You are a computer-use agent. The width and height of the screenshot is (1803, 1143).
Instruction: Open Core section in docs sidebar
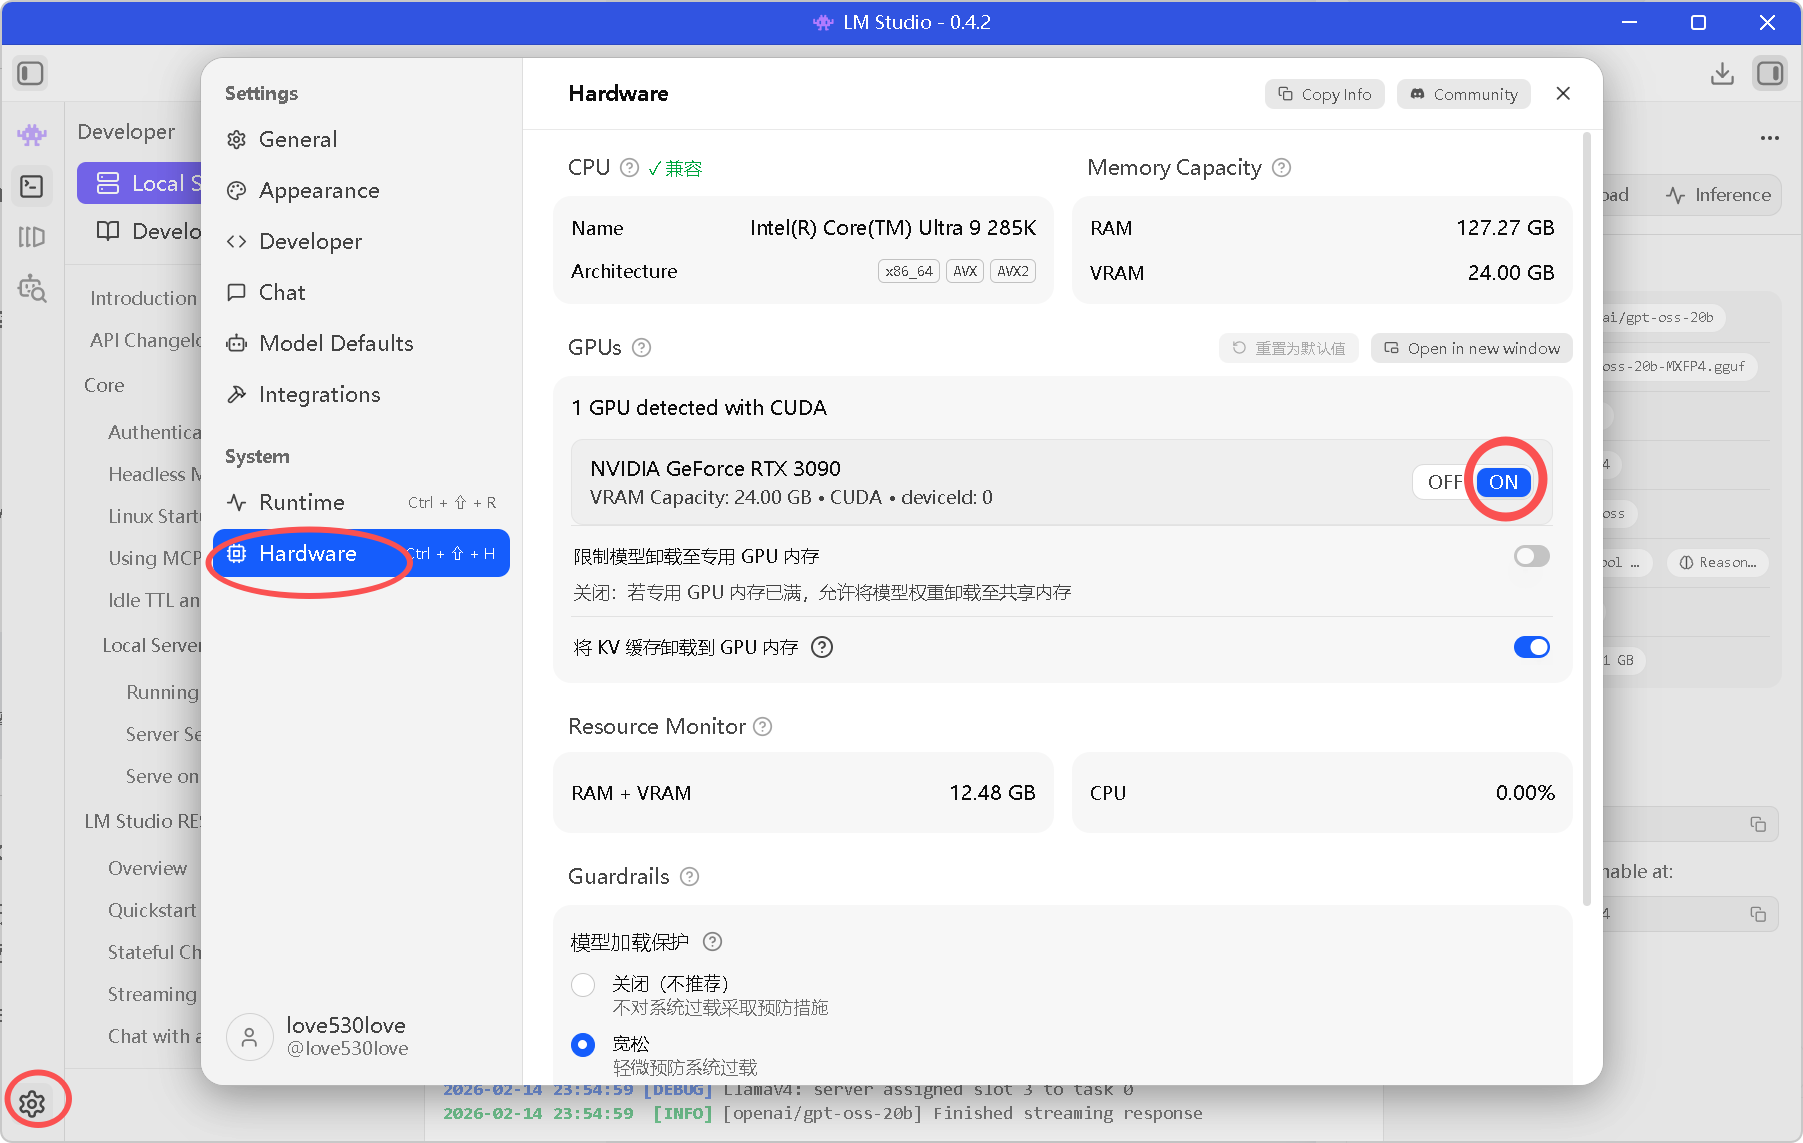(x=104, y=385)
